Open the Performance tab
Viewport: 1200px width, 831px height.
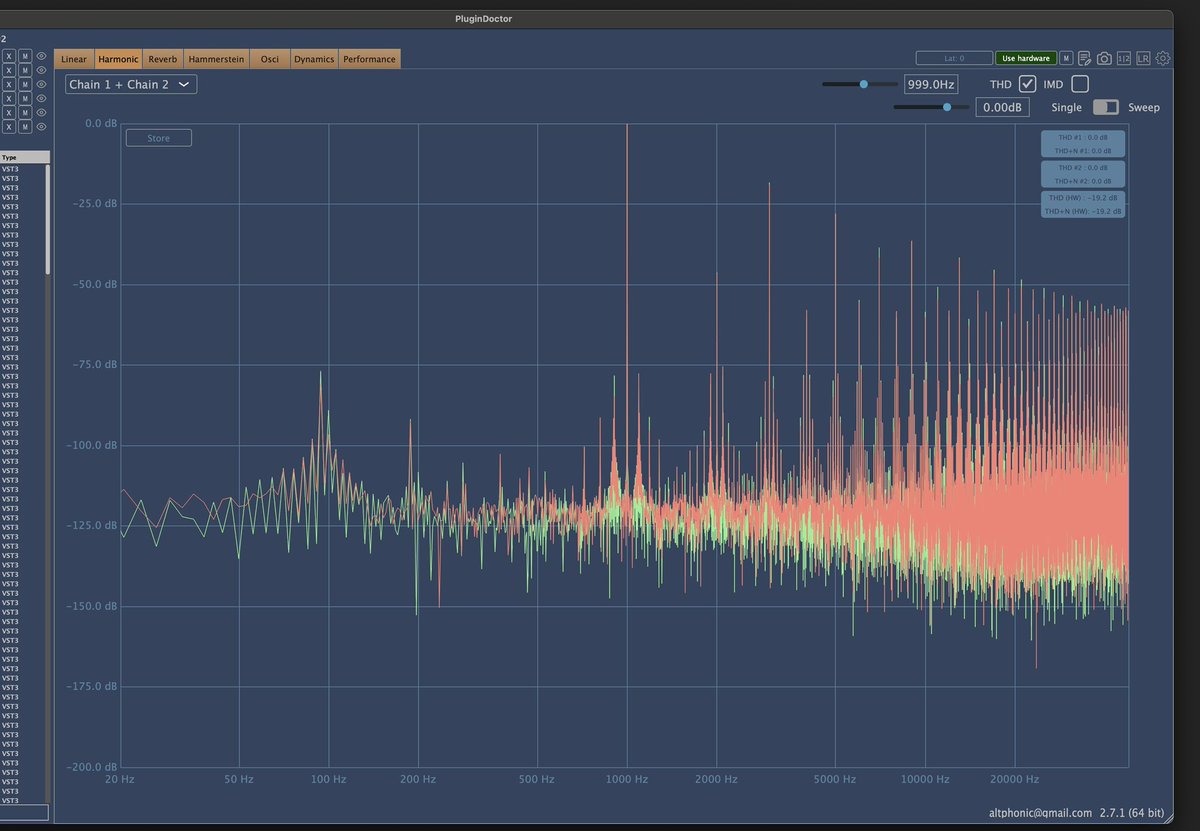point(369,59)
